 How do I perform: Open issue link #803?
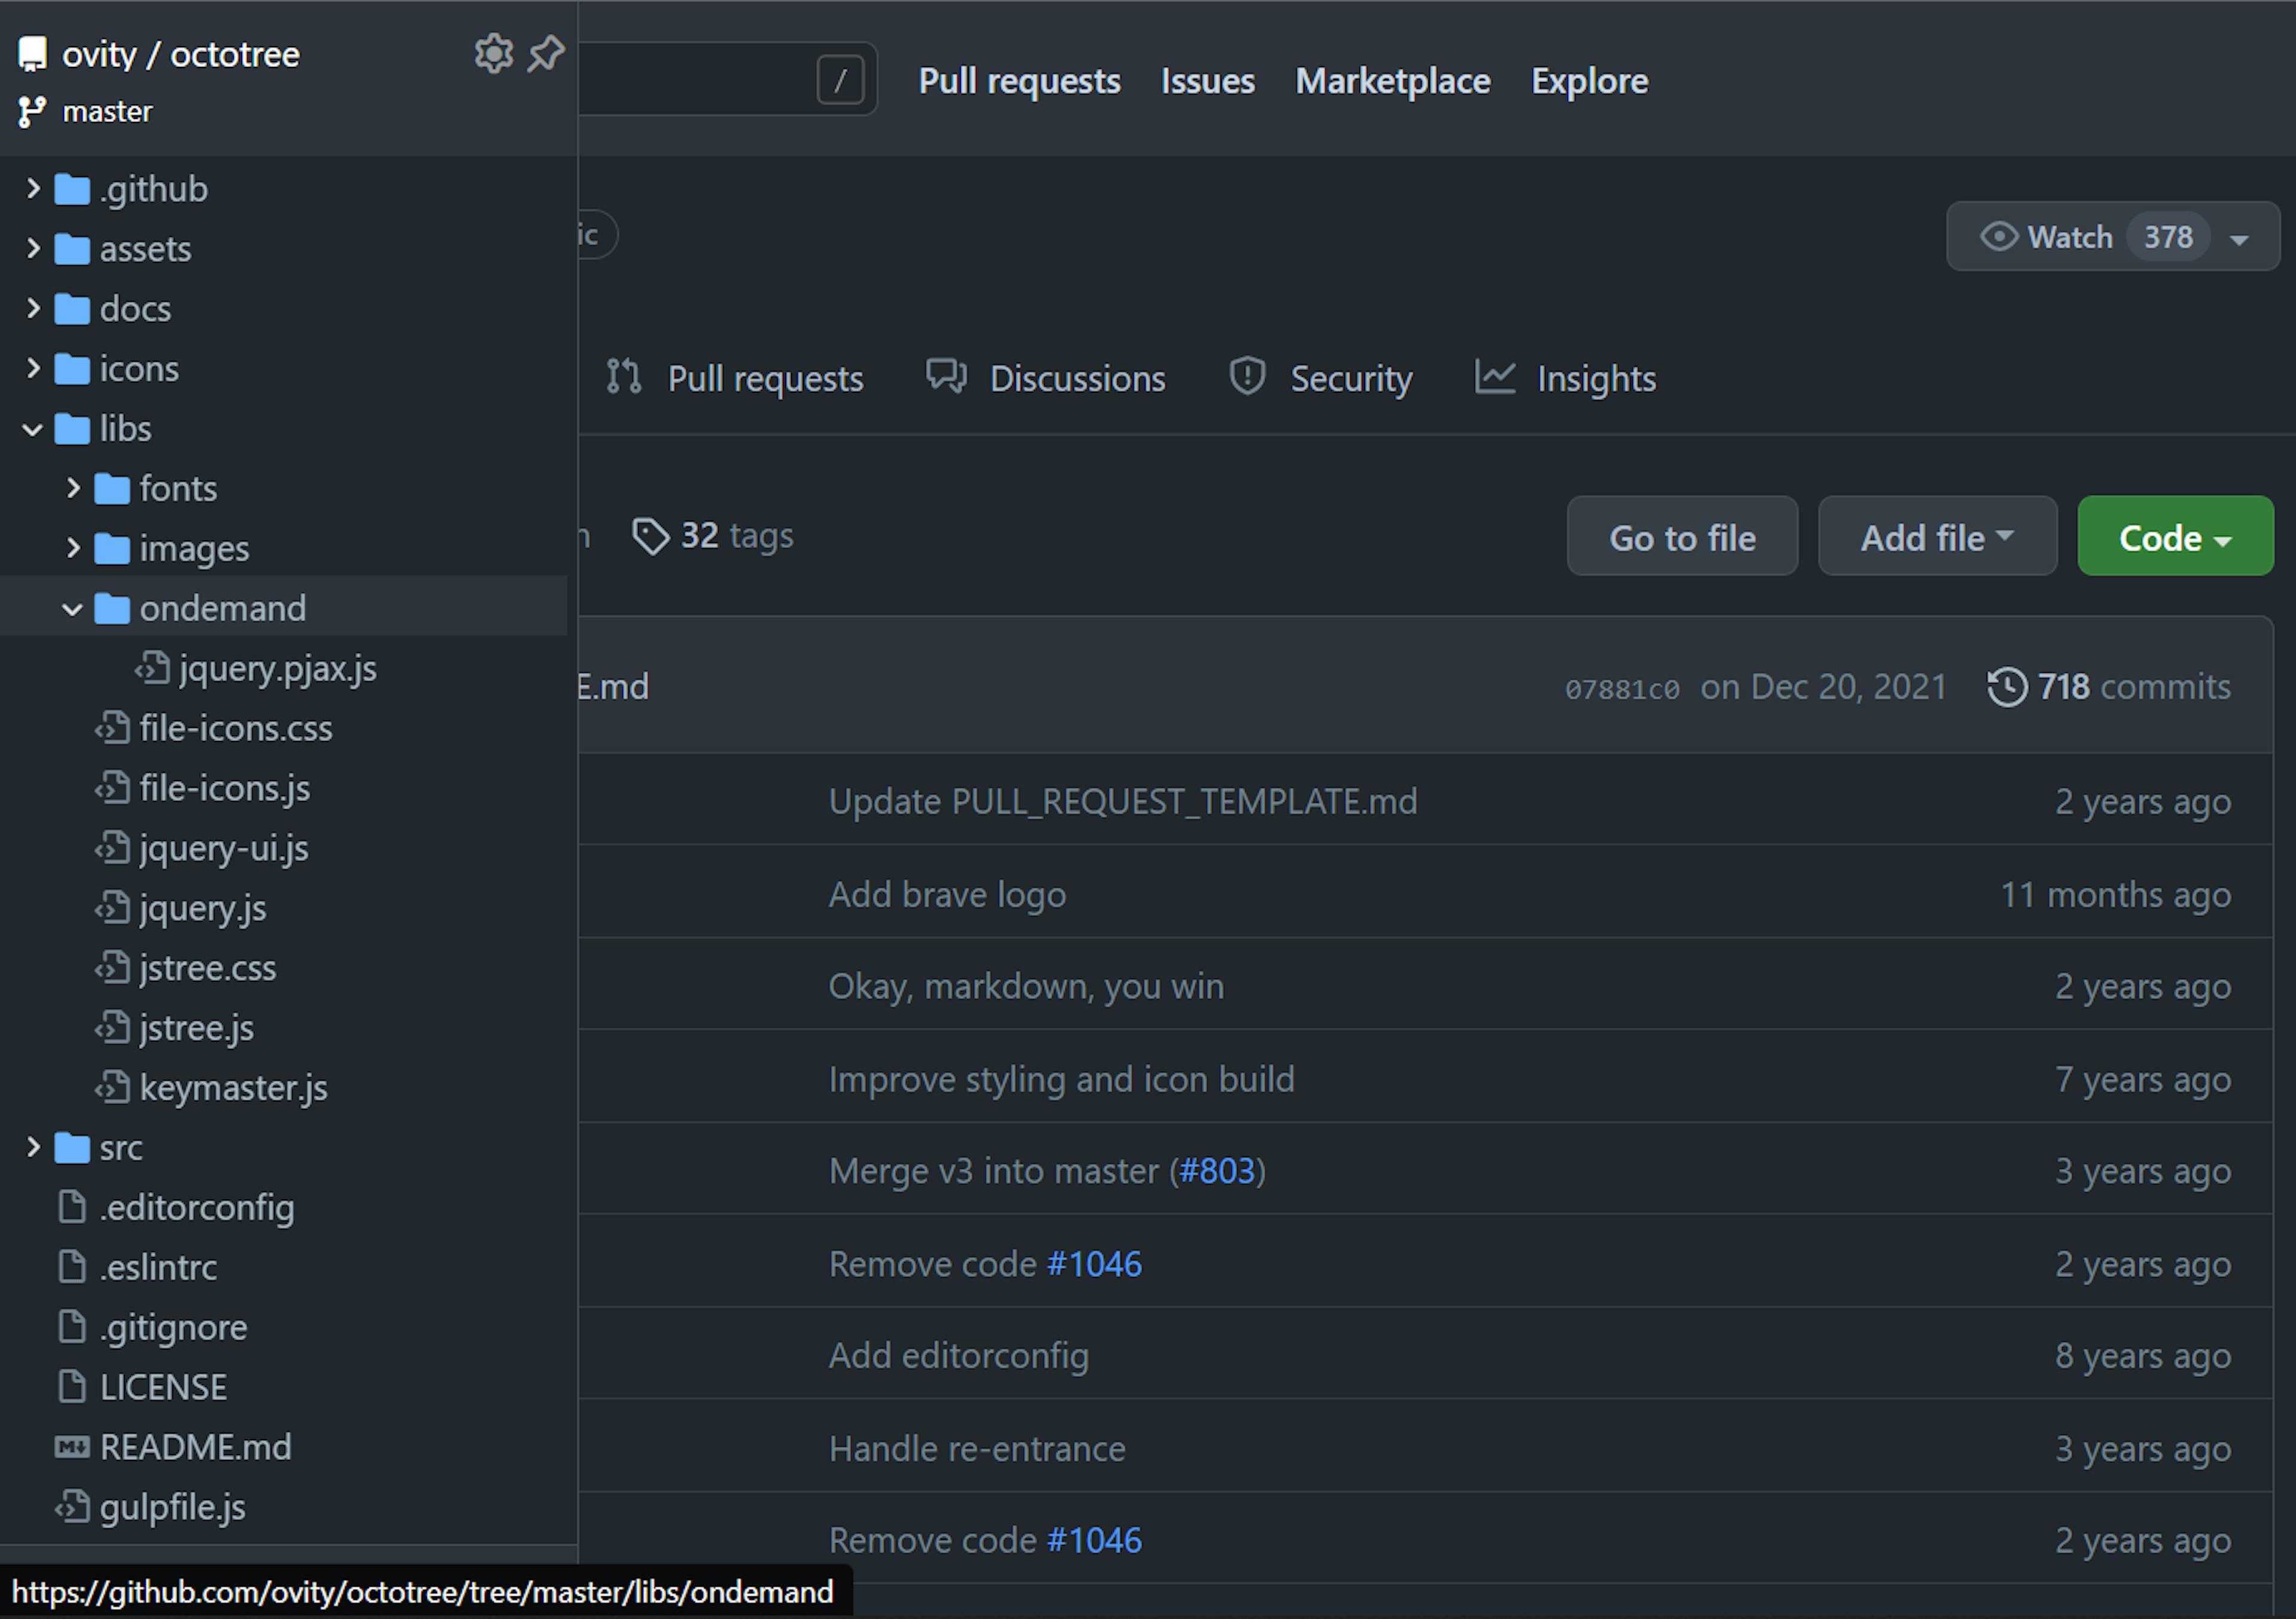point(1217,1171)
